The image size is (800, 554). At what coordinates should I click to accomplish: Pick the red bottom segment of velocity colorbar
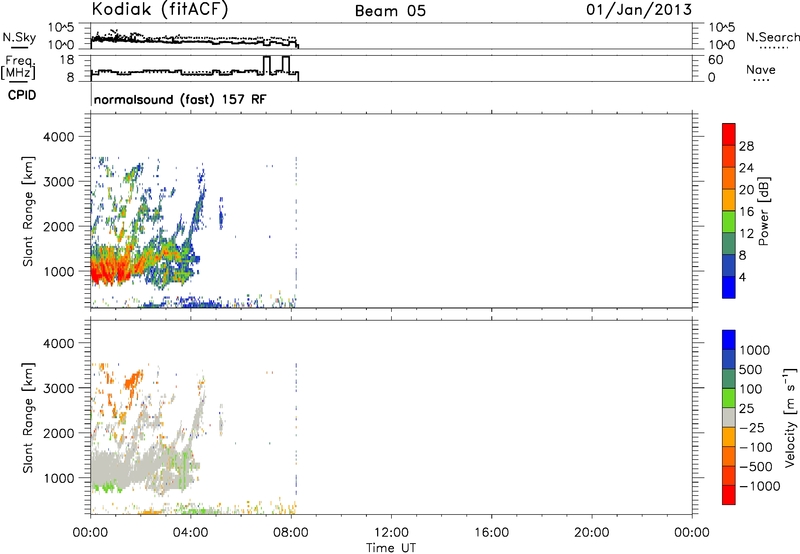[729, 495]
